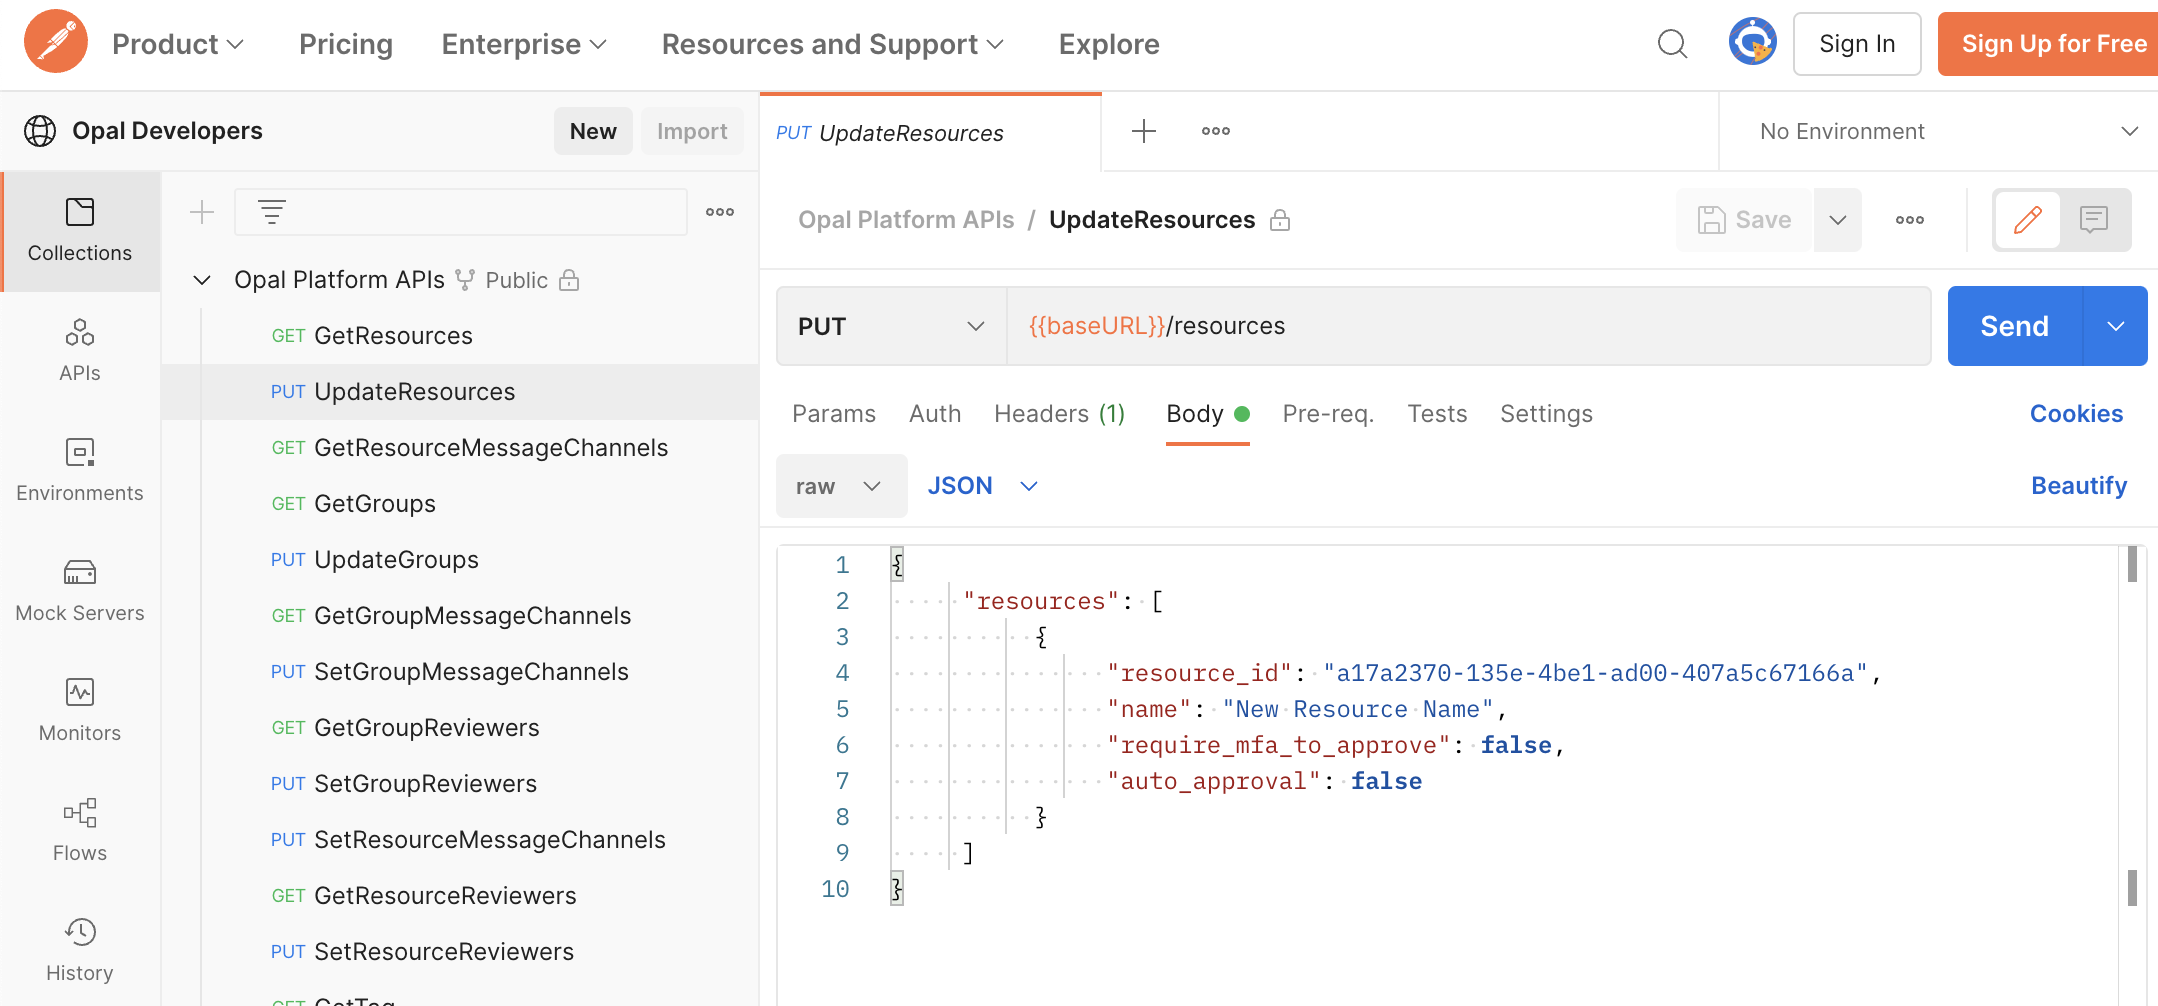This screenshot has height=1006, width=2158.
Task: Open the JSON body format dropdown
Action: pyautogui.click(x=982, y=486)
